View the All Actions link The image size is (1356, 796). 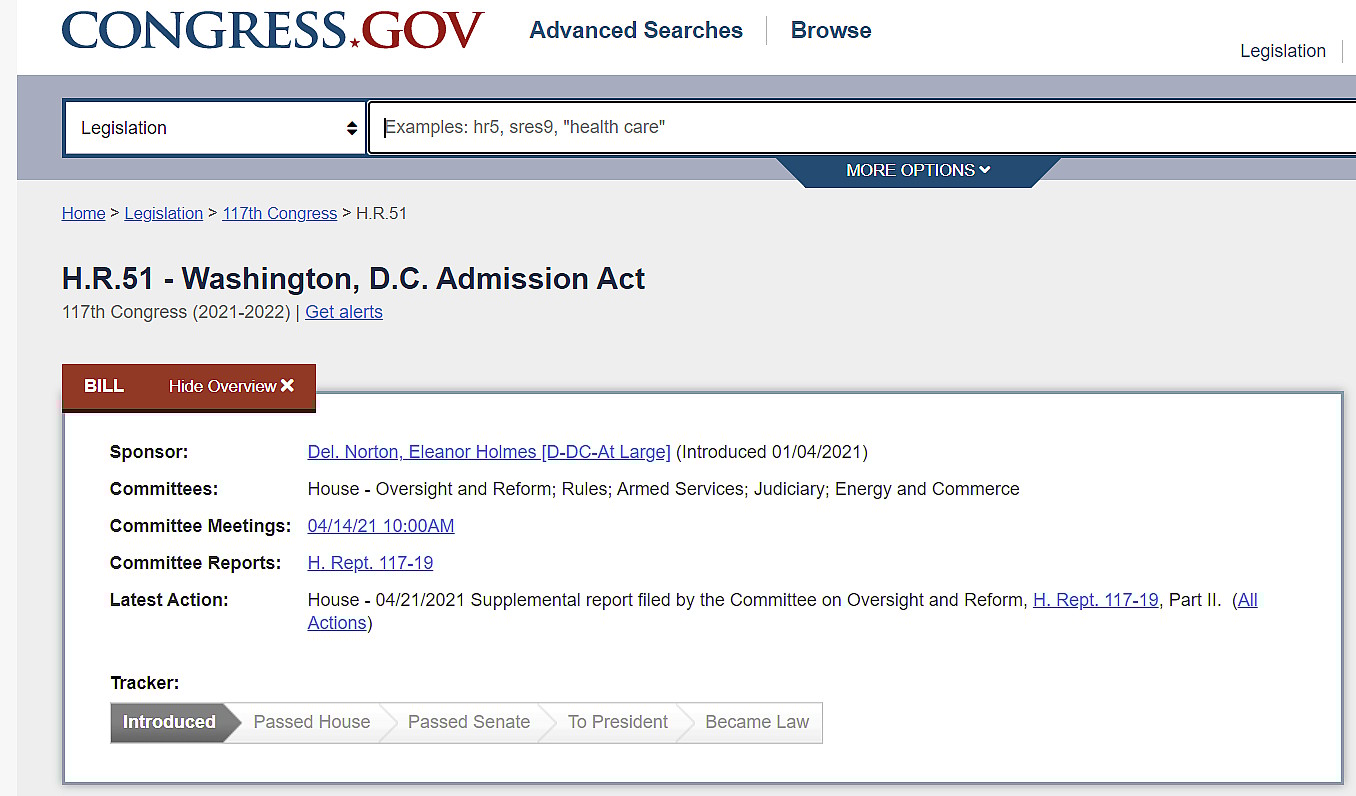[x=1247, y=600]
